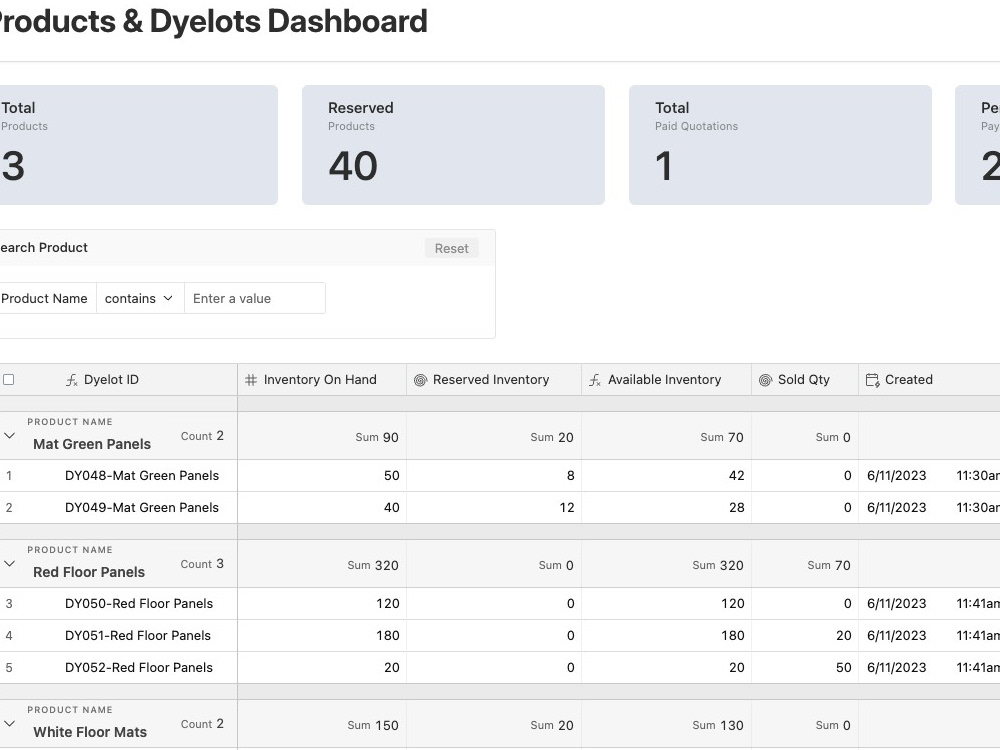Click Created date 6/11/2023 for DY050
The width and height of the screenshot is (1000, 750).
(x=896, y=604)
